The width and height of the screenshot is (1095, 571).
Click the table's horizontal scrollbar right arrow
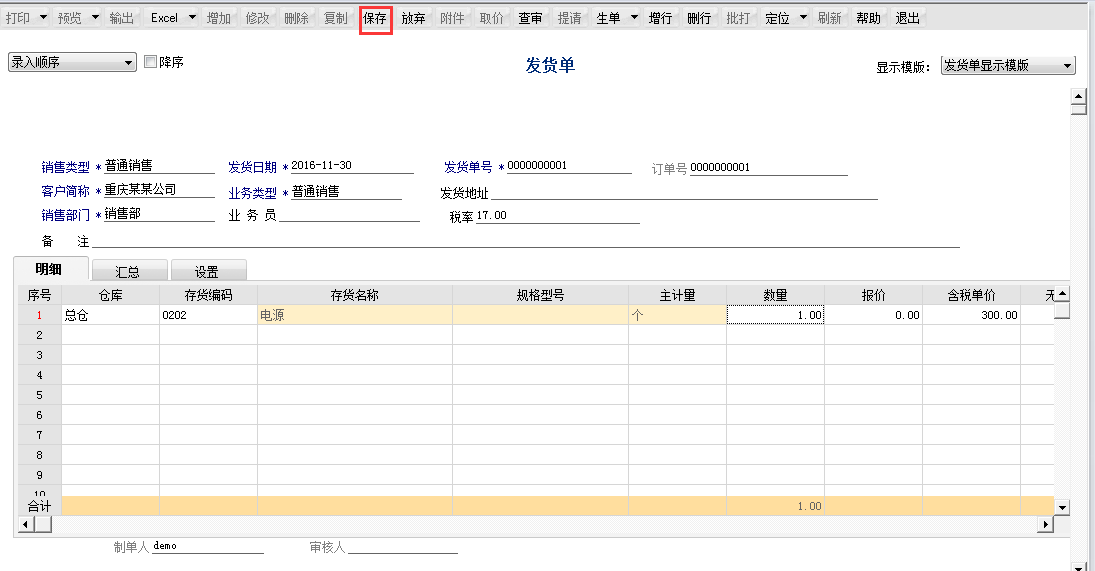pos(1046,524)
